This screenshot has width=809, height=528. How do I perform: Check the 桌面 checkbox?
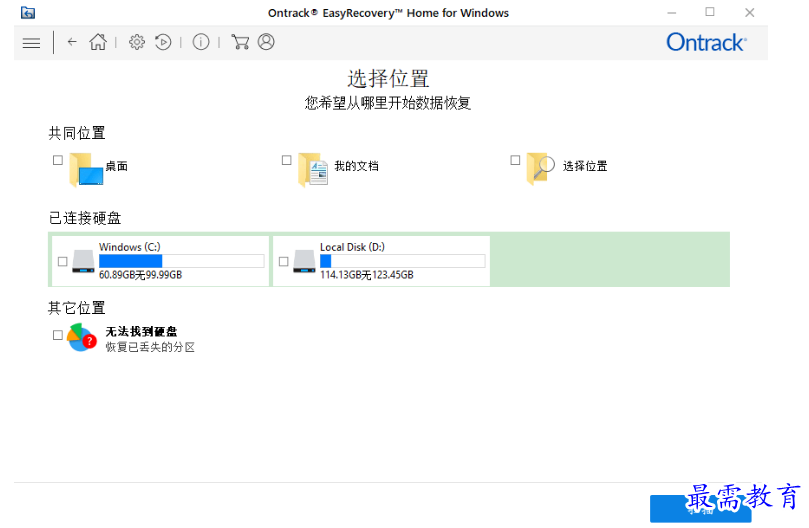pos(58,160)
